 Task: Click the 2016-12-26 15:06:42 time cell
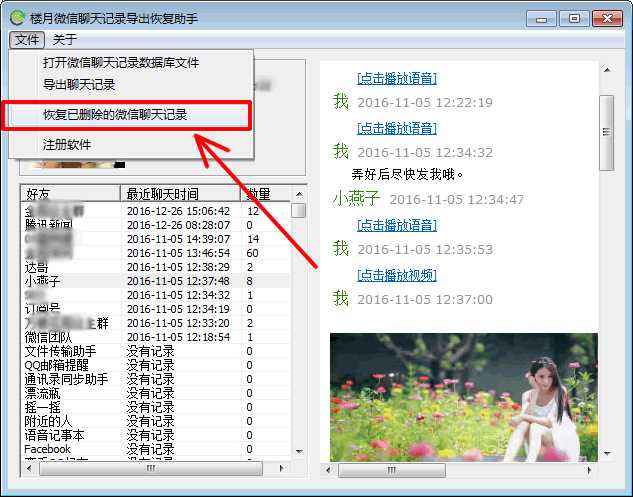(x=178, y=211)
